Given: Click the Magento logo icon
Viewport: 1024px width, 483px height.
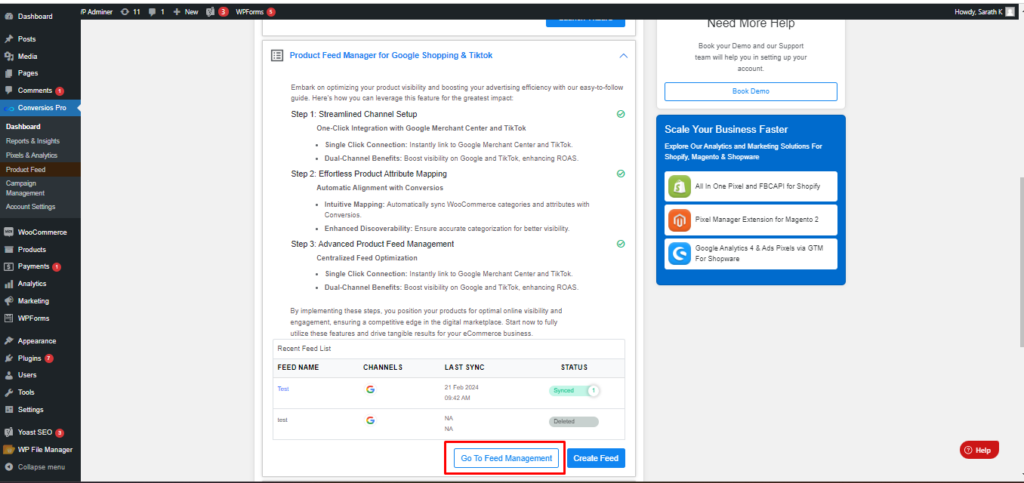Looking at the screenshot, I should coord(680,220).
